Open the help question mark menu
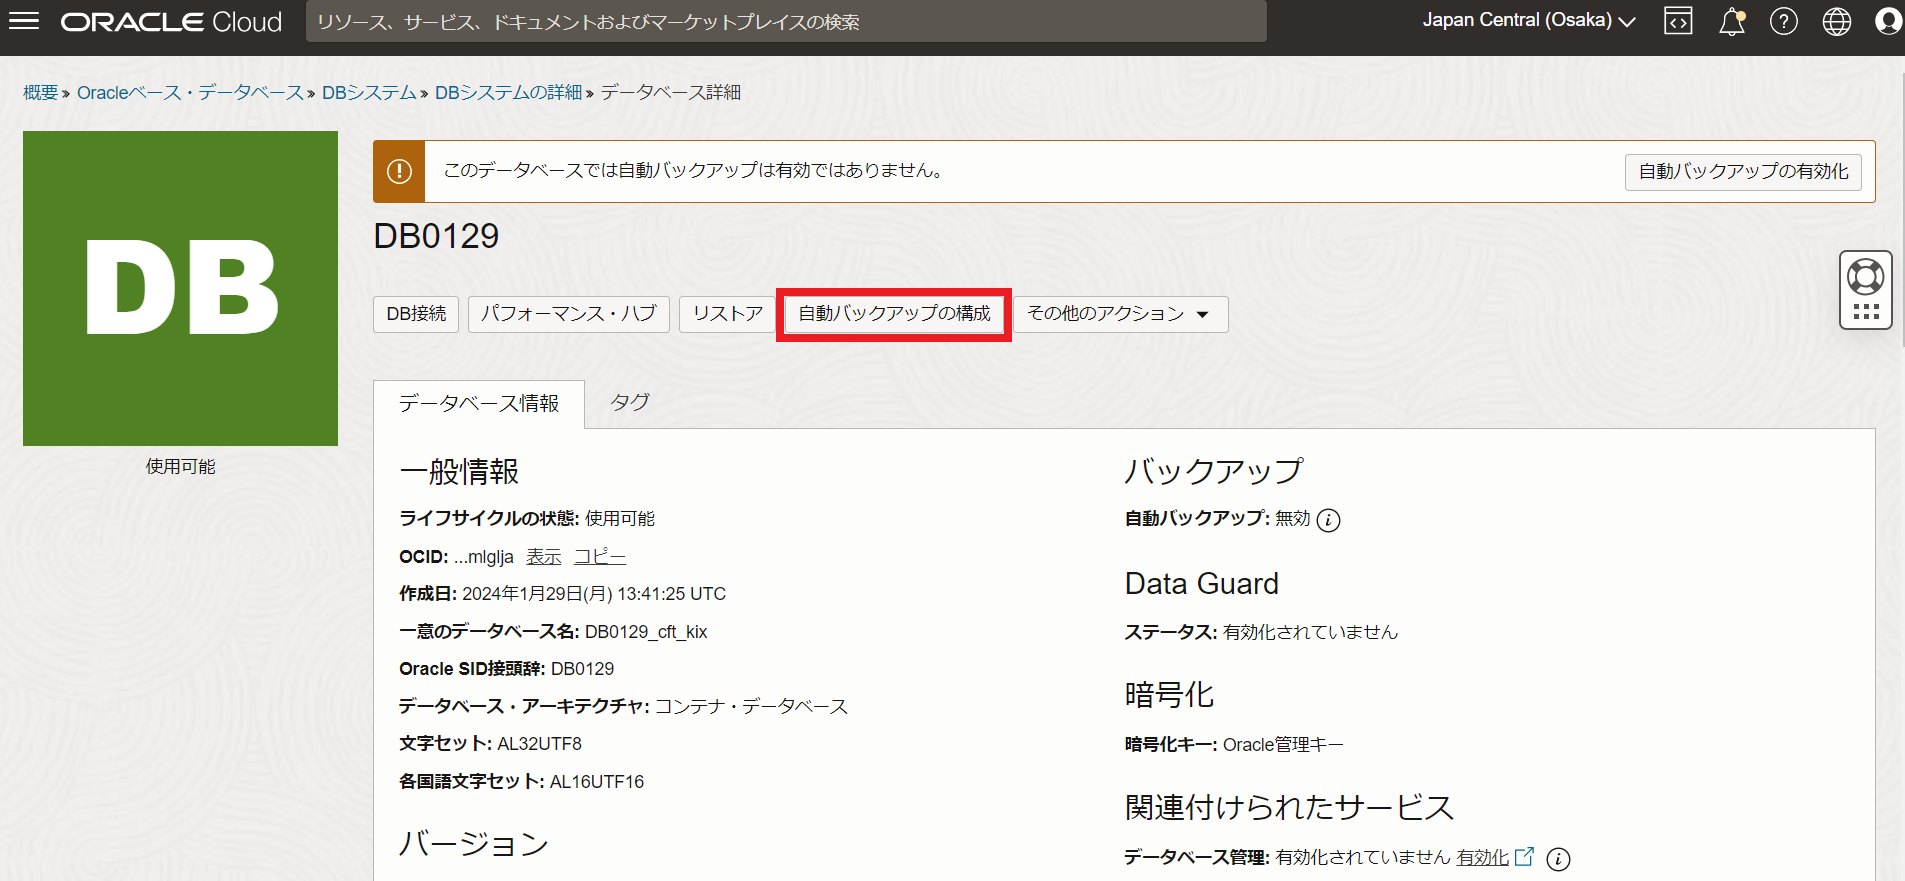Image resolution: width=1905 pixels, height=881 pixels. click(x=1783, y=21)
